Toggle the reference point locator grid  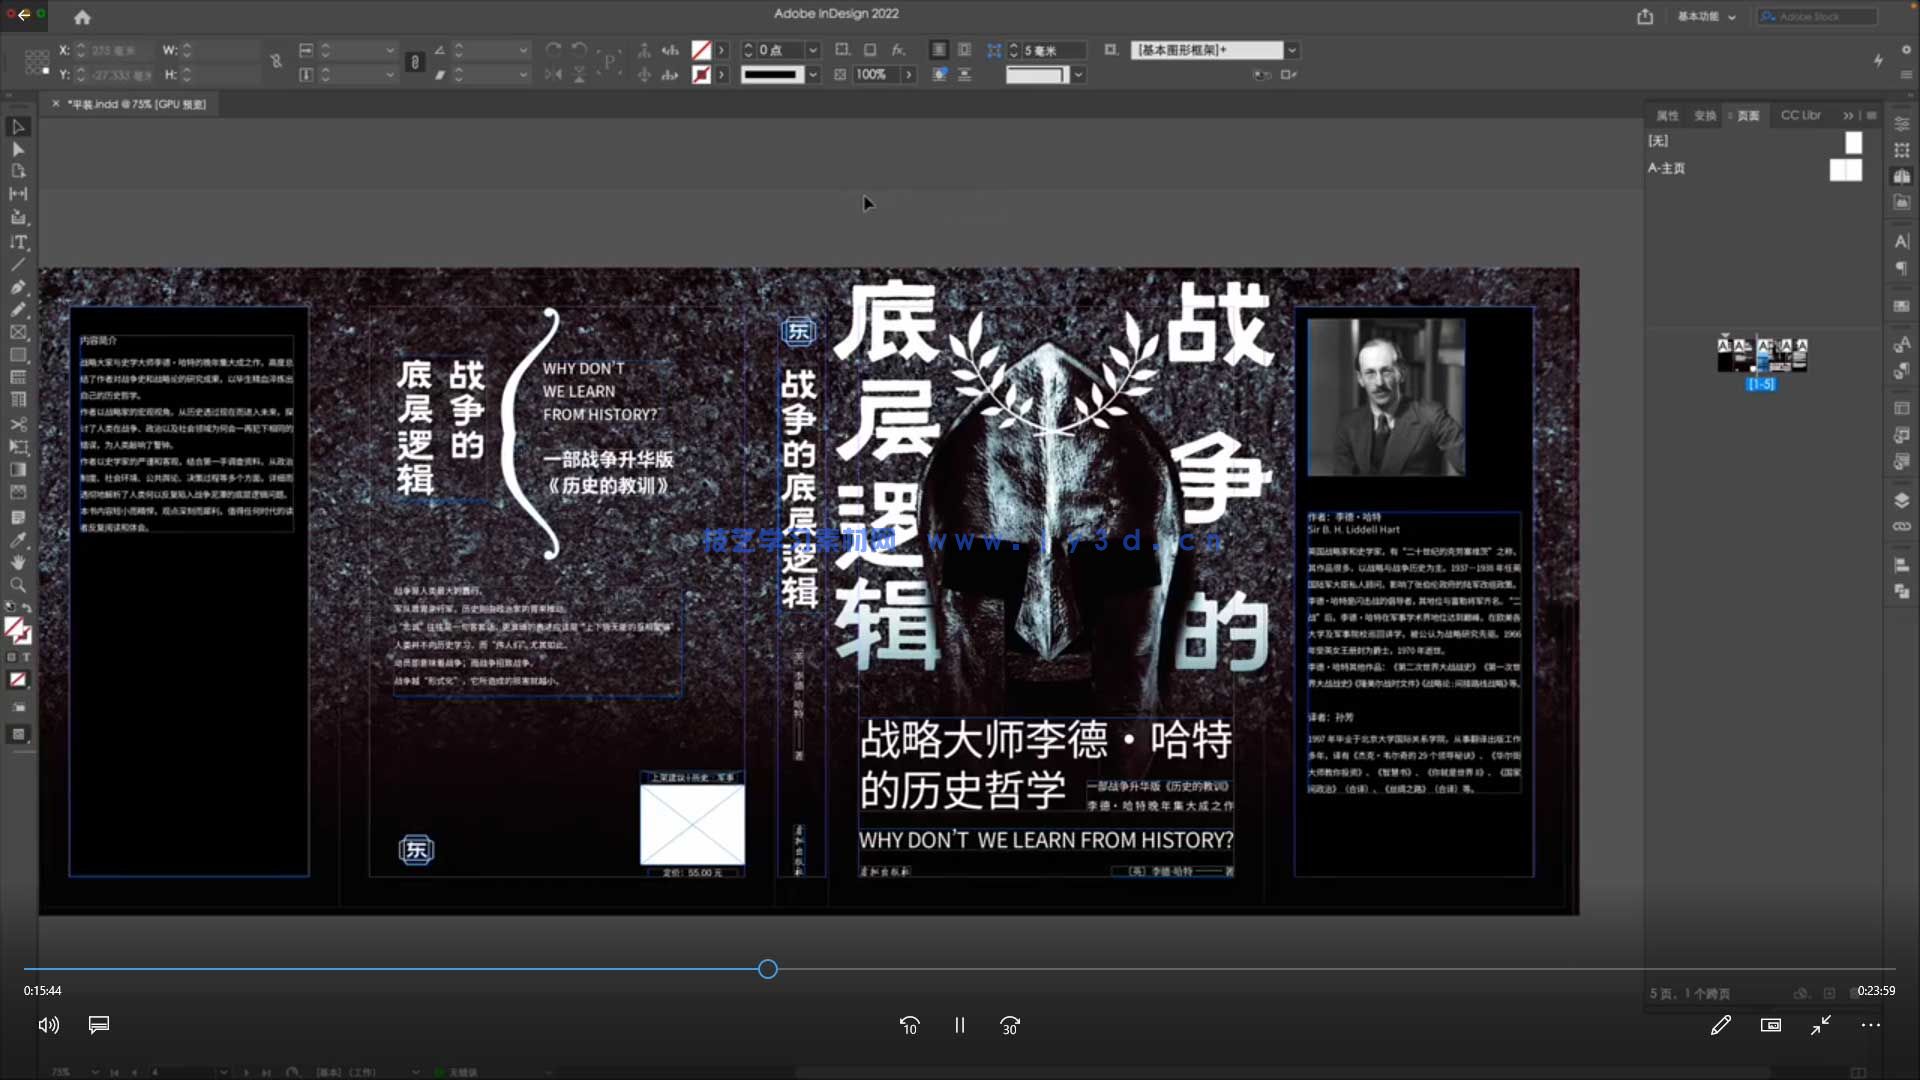point(37,62)
